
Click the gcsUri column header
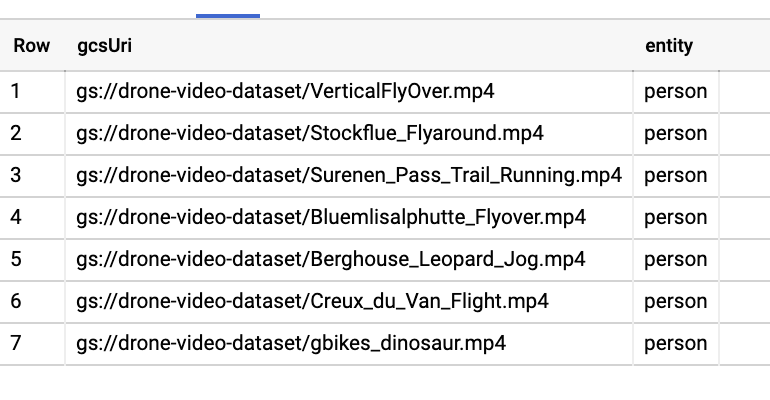104,46
